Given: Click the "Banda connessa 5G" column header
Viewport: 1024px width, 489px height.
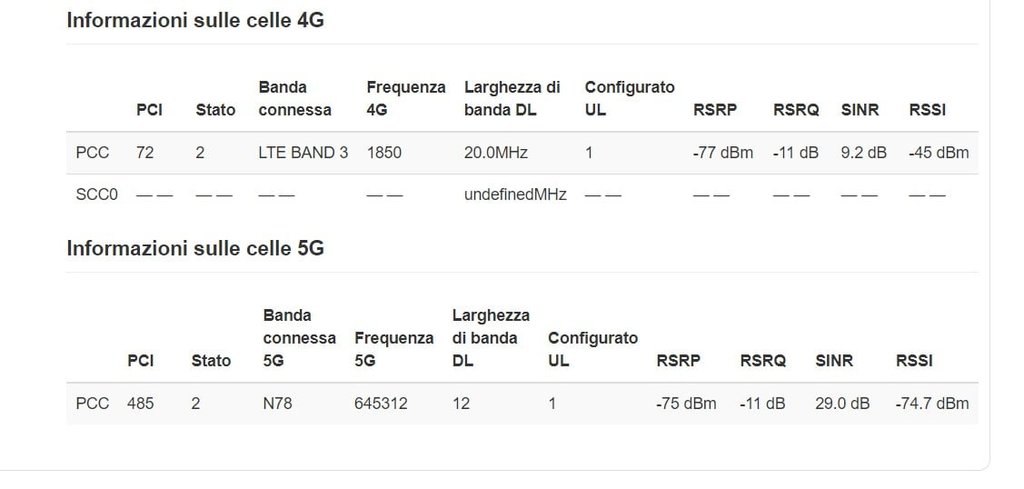Looking at the screenshot, I should [299, 338].
